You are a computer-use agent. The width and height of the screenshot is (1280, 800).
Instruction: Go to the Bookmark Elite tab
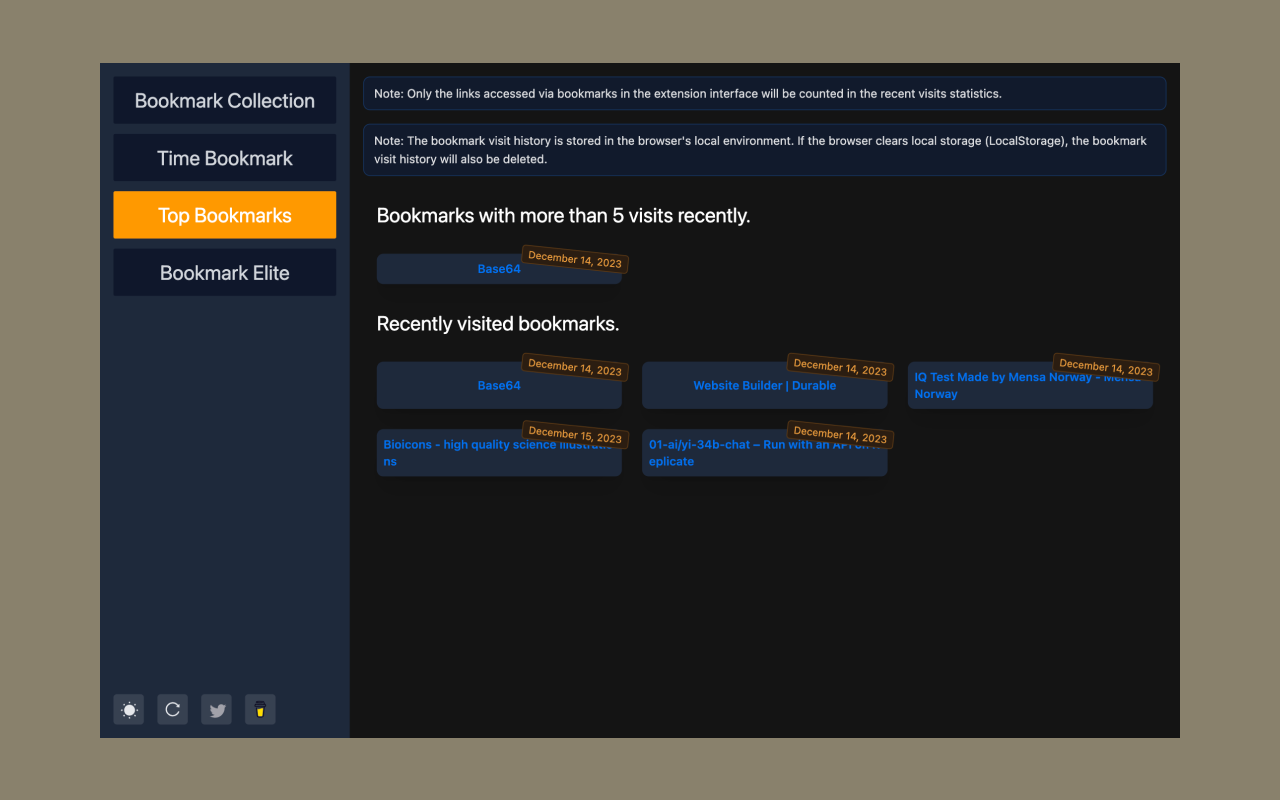(225, 273)
